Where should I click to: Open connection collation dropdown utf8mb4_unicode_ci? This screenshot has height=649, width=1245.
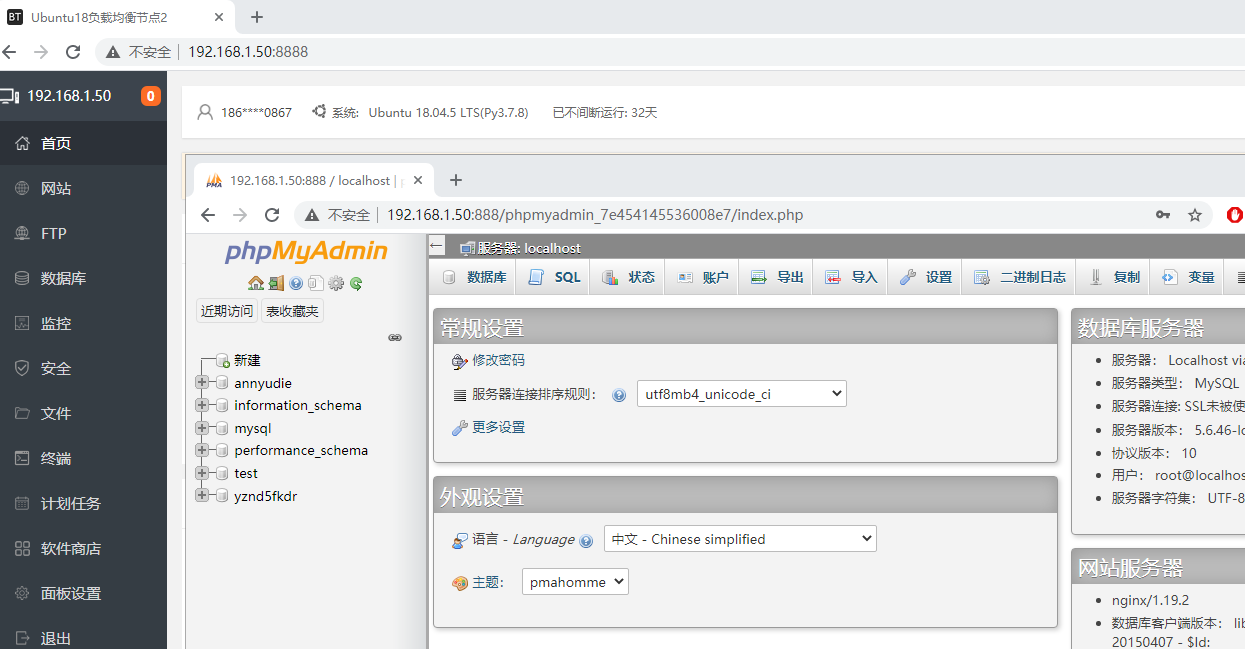(742, 394)
